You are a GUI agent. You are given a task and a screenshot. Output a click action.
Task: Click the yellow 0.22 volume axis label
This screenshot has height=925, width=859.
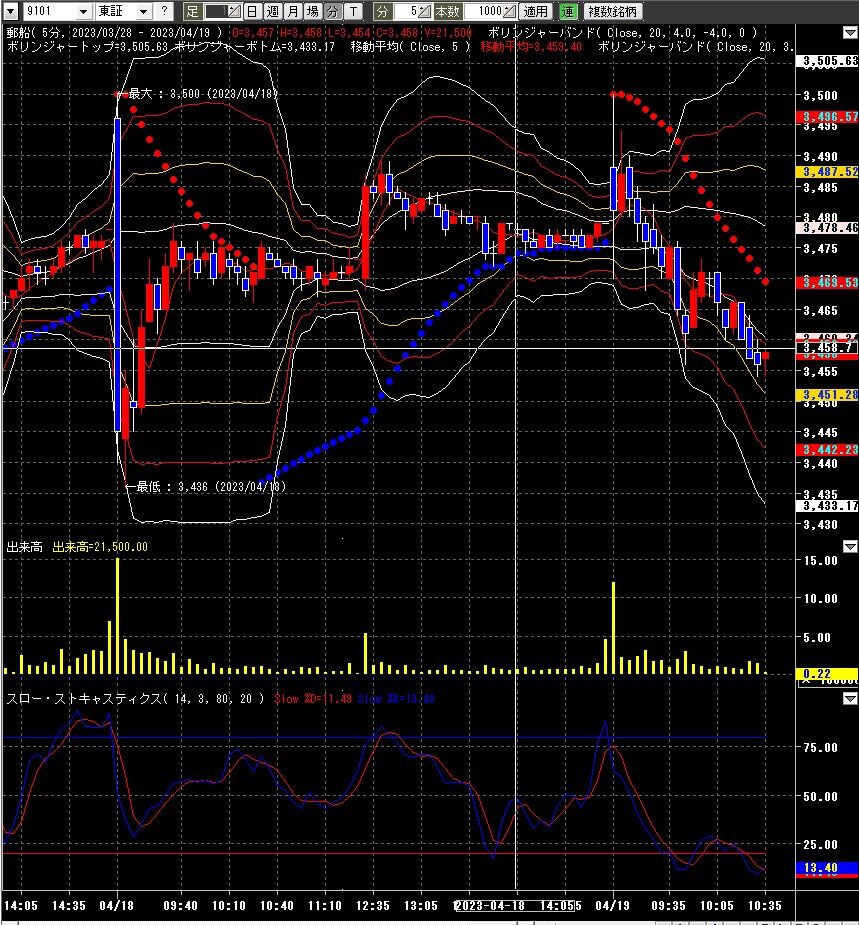pyautogui.click(x=829, y=674)
